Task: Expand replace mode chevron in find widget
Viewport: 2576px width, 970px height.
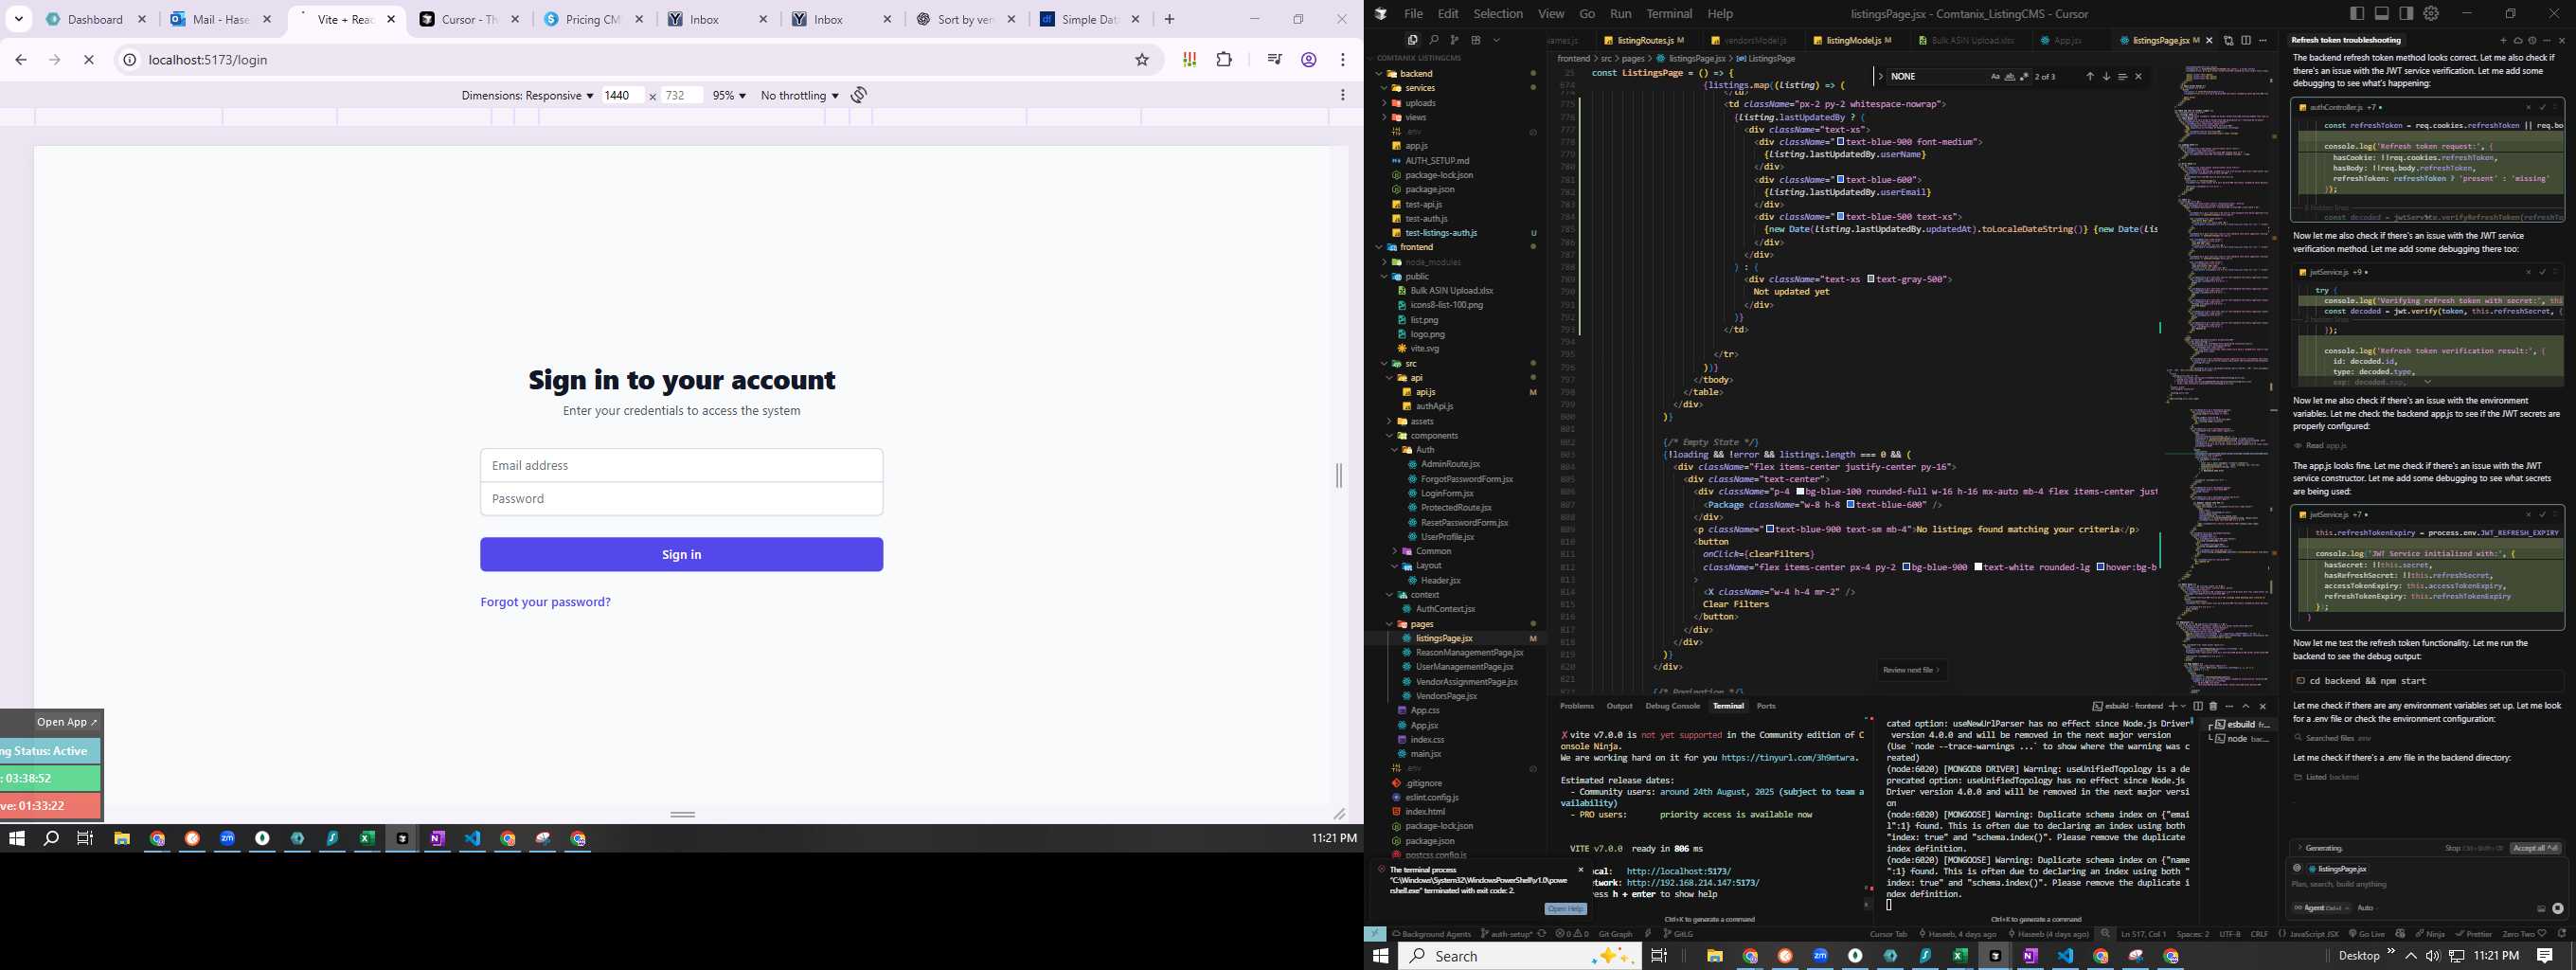Action: 1881,76
